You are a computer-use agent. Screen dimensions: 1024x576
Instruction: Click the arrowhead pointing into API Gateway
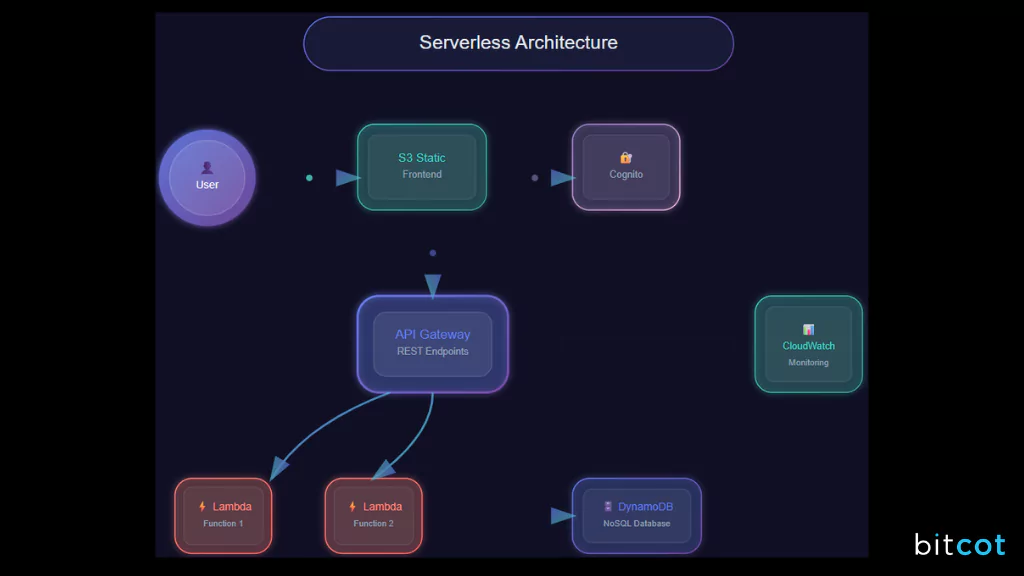click(431, 284)
